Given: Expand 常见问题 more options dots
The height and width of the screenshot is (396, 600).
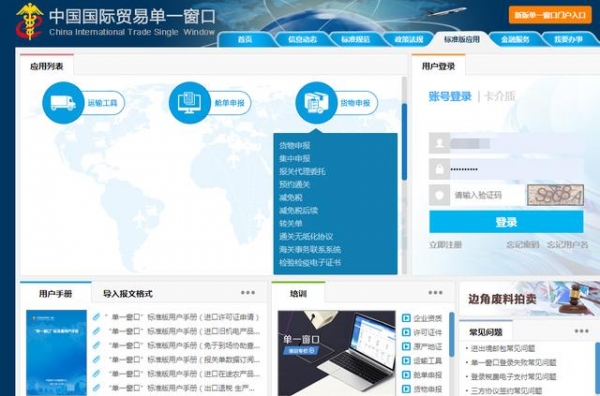Looking at the screenshot, I should point(581,331).
